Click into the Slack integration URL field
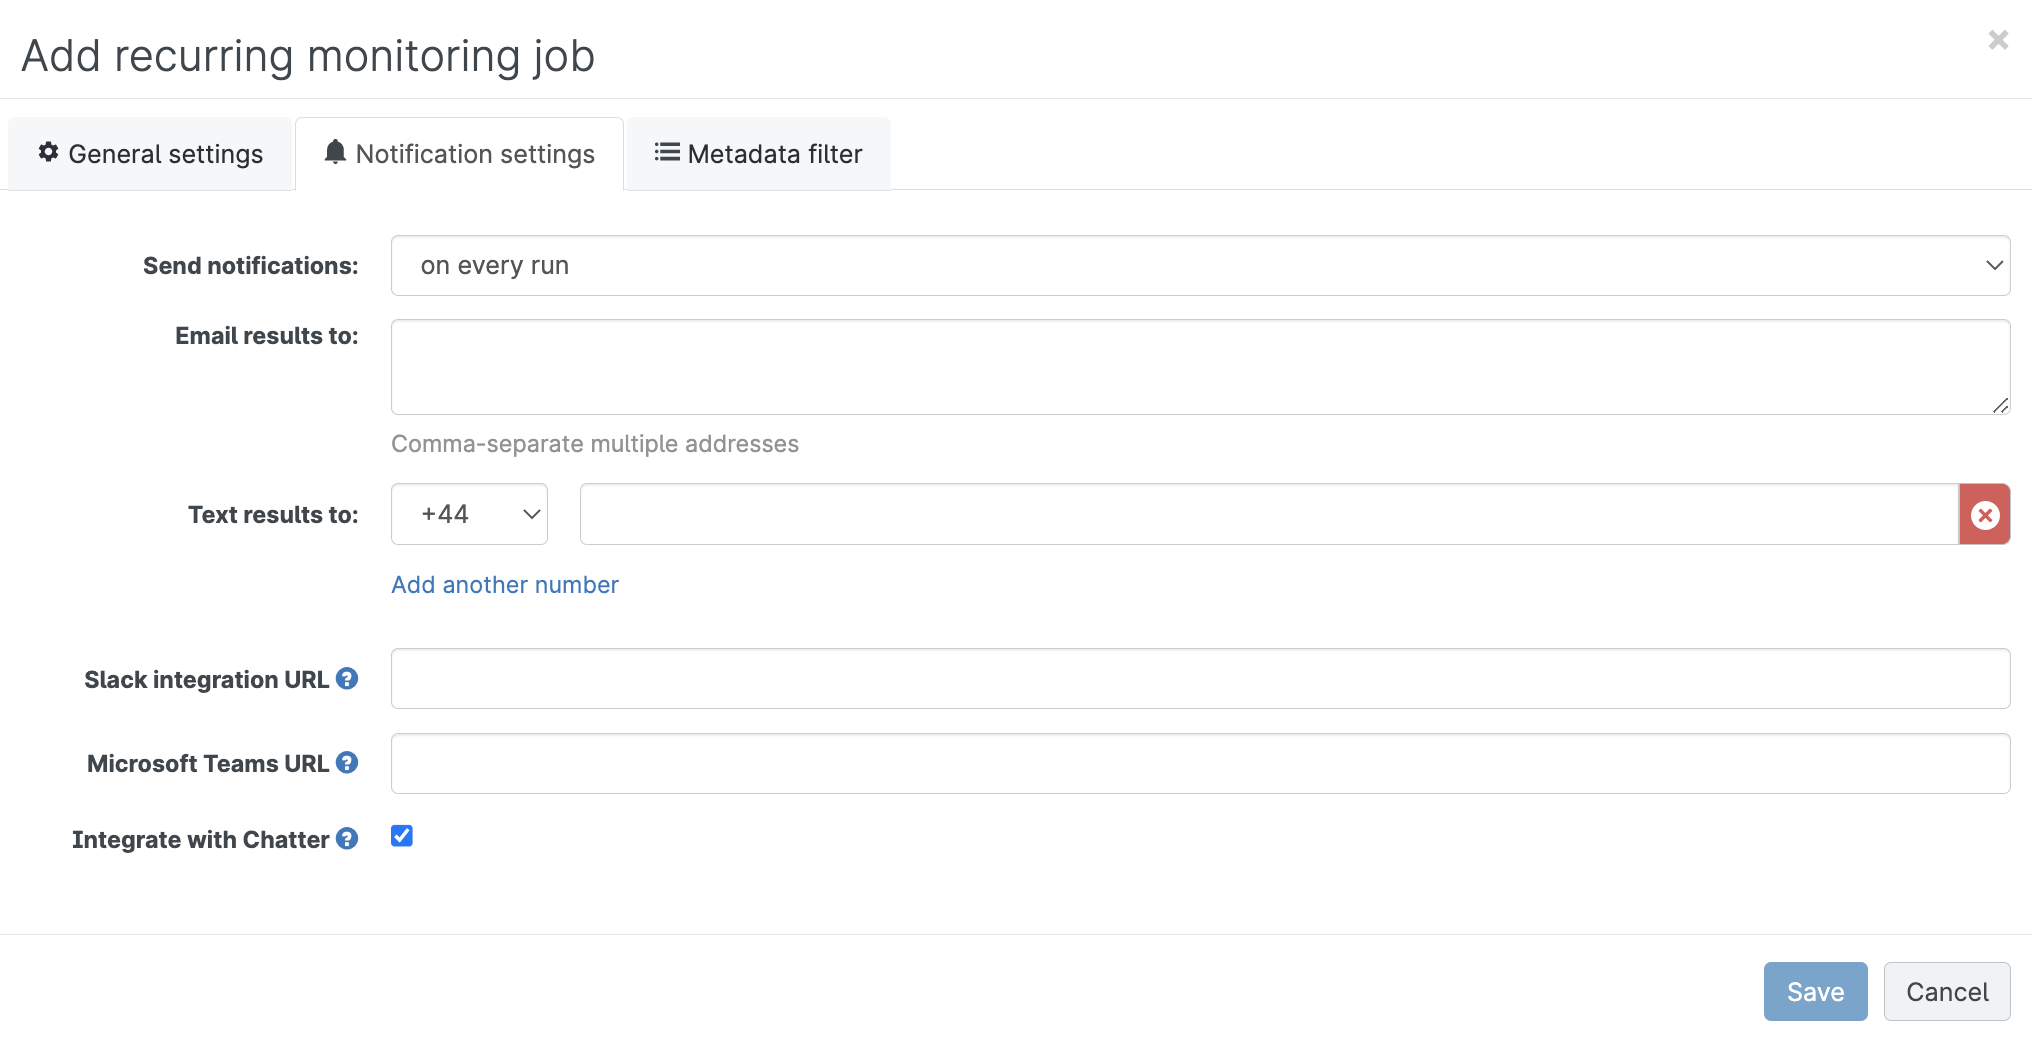This screenshot has height=1044, width=2032. pyautogui.click(x=1200, y=679)
